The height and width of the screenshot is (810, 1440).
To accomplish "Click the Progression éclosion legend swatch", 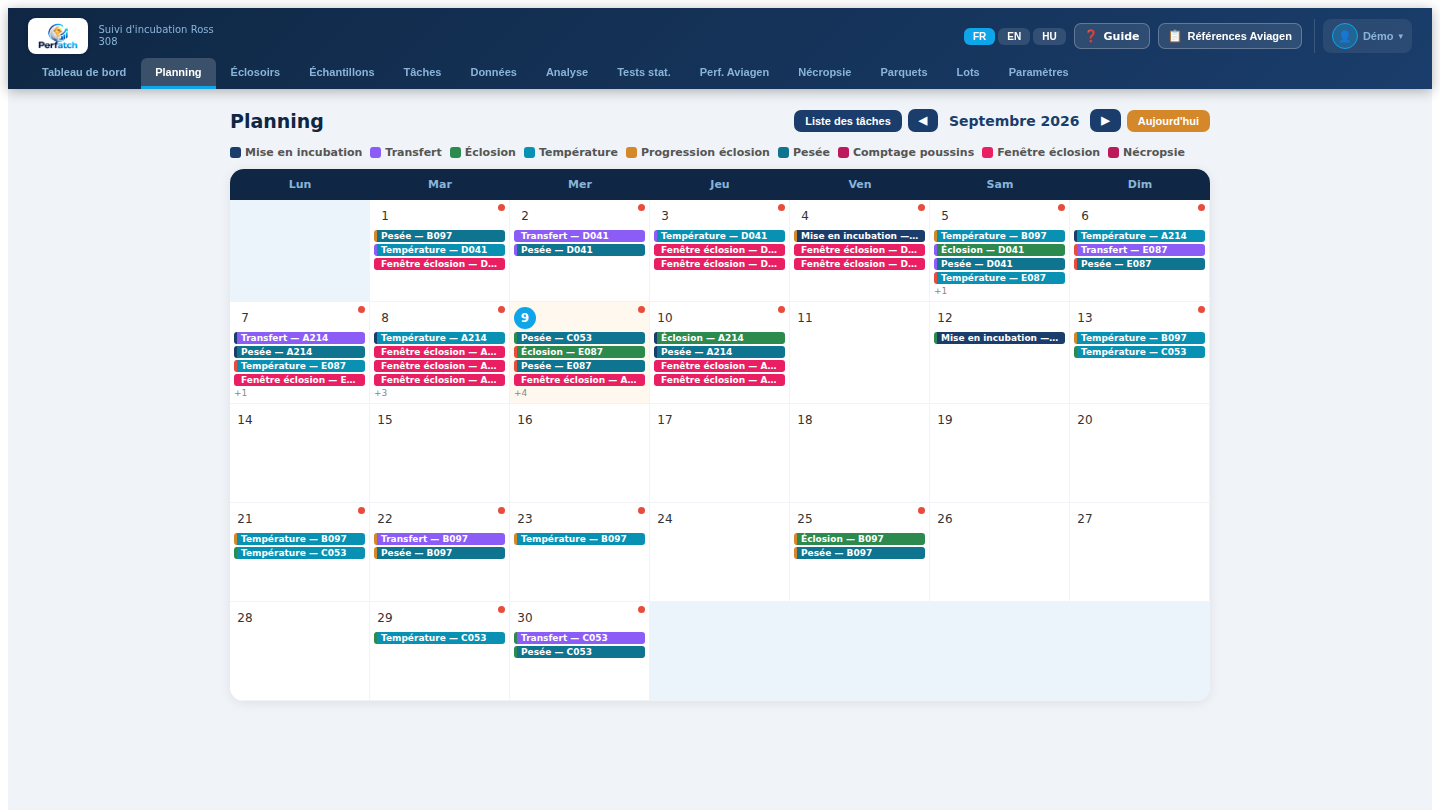I will pyautogui.click(x=632, y=153).
